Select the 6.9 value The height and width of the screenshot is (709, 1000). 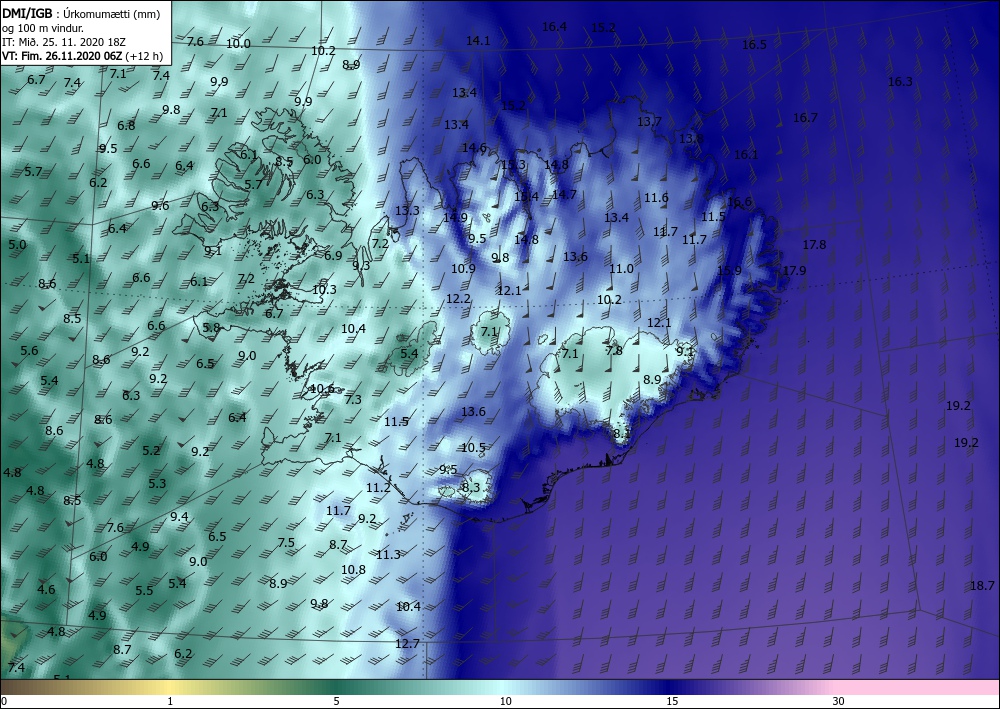pos(333,256)
